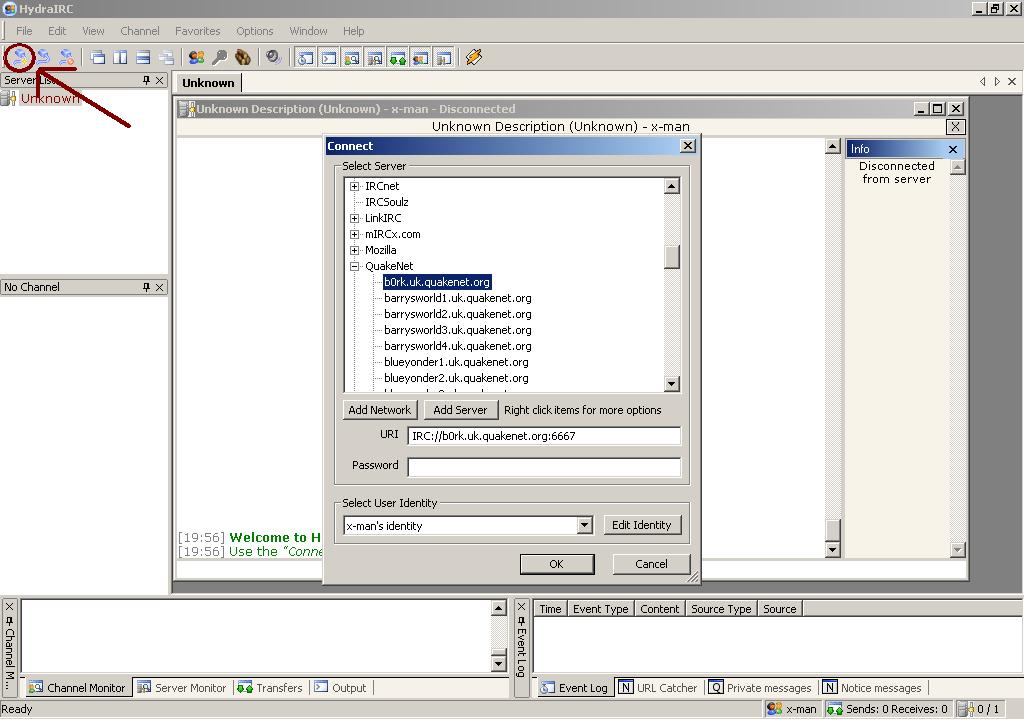
Task: Open the Options menu
Action: point(255,31)
